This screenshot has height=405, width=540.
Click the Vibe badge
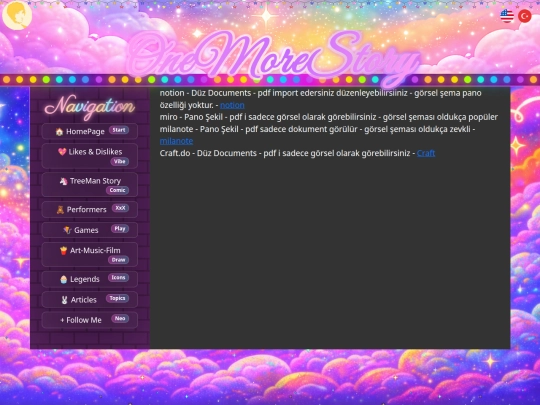tap(120, 162)
